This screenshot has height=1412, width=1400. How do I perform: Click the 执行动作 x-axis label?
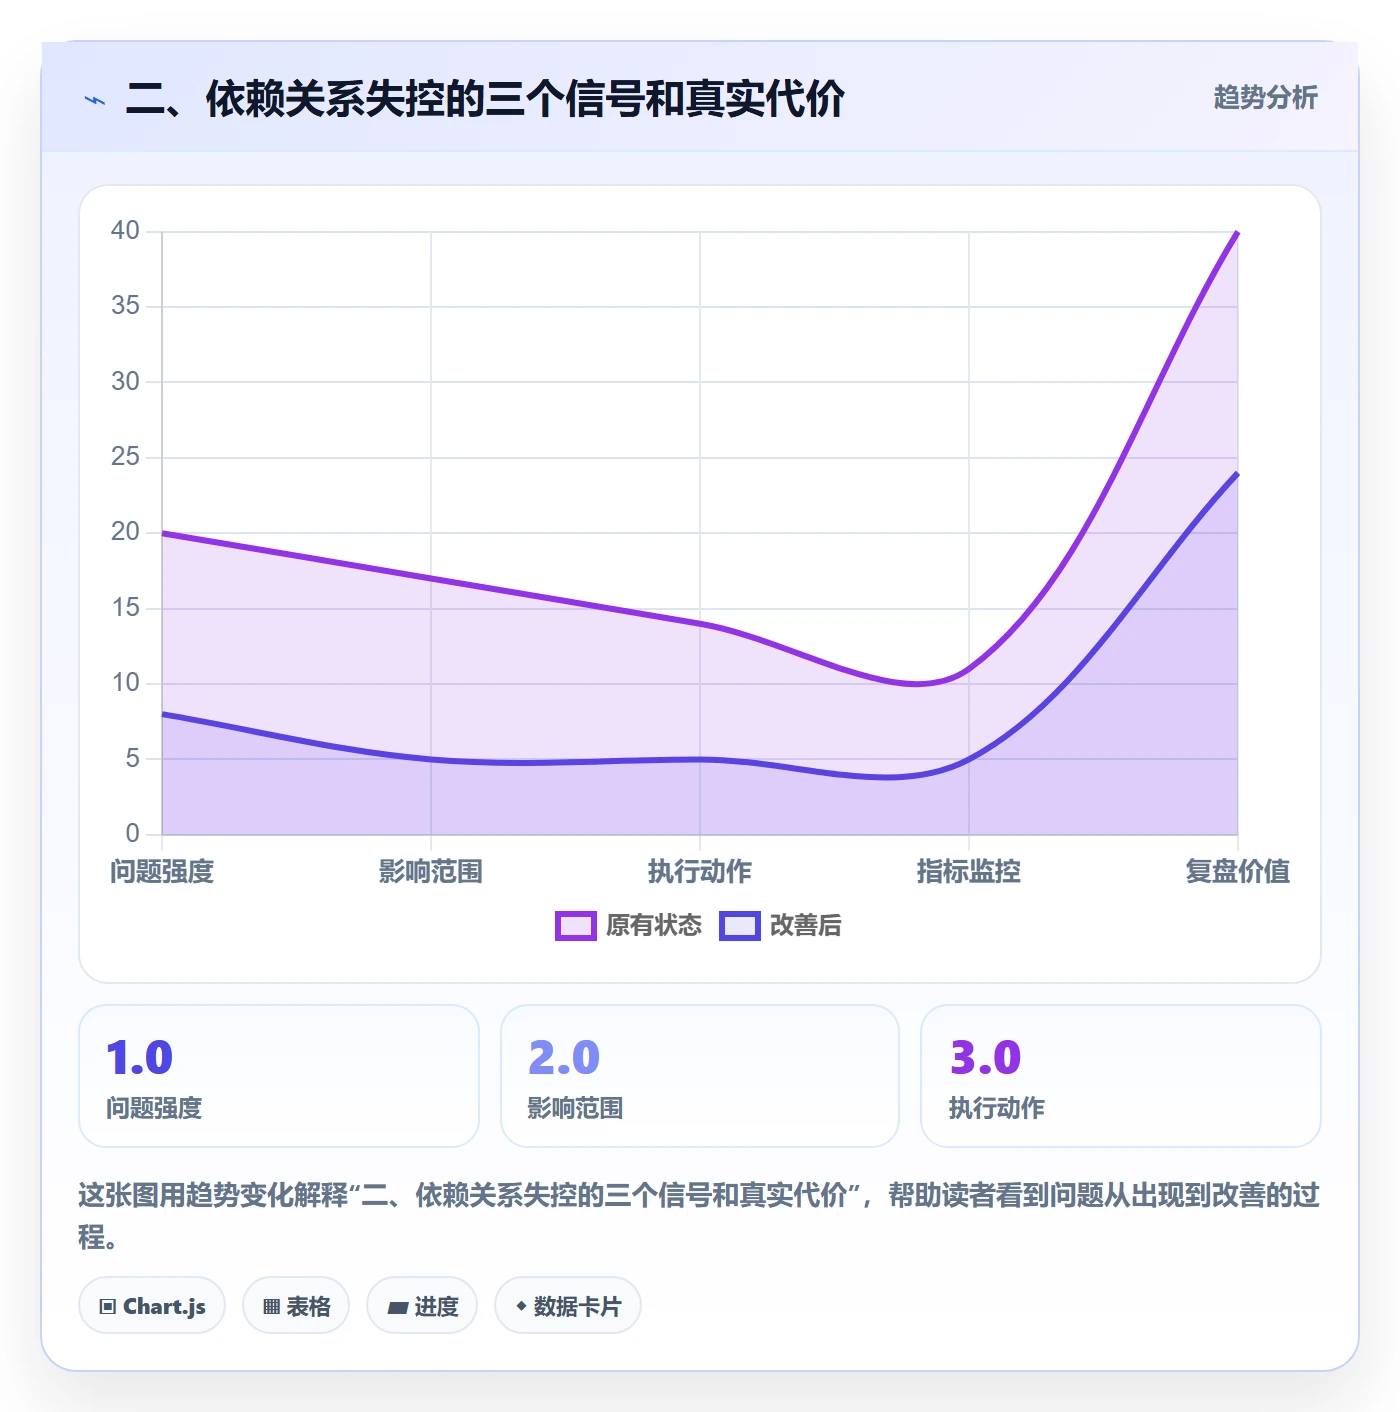pyautogui.click(x=700, y=872)
